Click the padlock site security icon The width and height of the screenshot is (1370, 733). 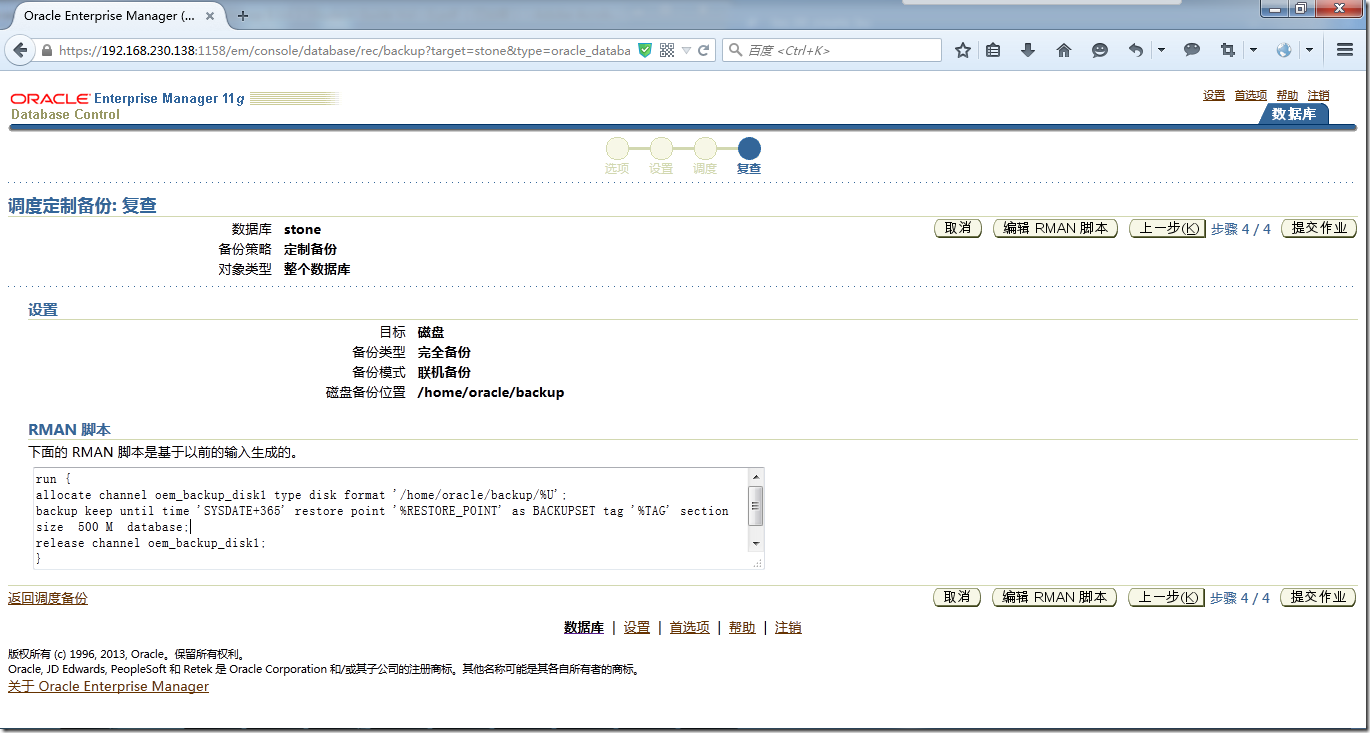point(47,50)
